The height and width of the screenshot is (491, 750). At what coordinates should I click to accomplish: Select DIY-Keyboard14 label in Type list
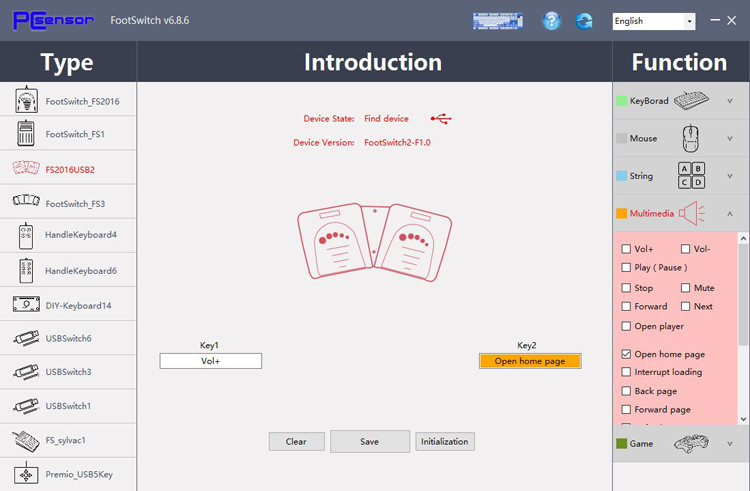78,306
